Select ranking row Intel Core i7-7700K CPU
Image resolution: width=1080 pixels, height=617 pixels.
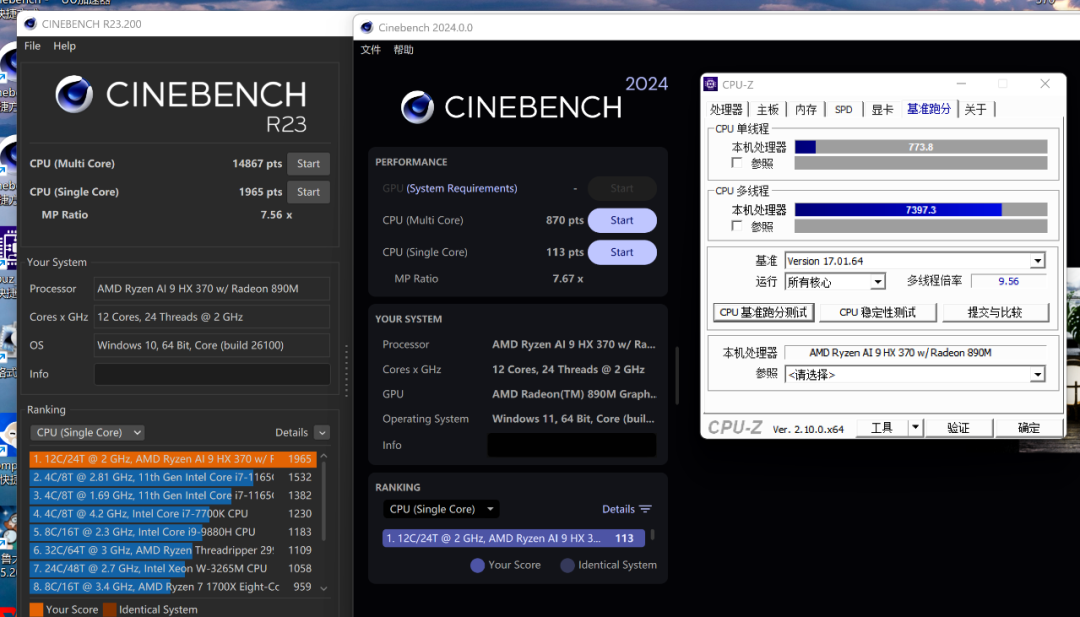173,514
